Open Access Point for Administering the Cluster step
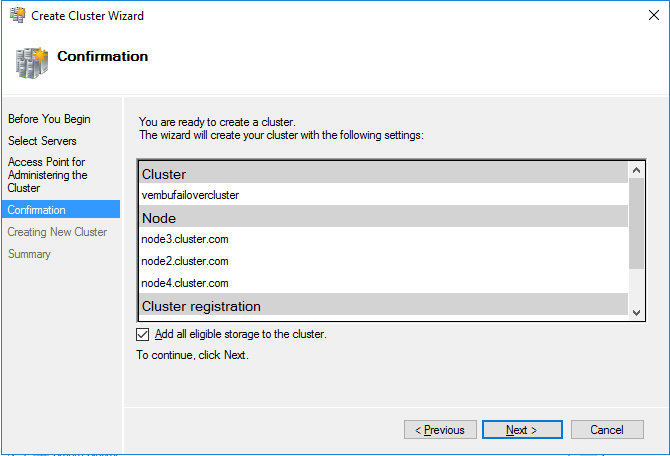 pos(47,175)
